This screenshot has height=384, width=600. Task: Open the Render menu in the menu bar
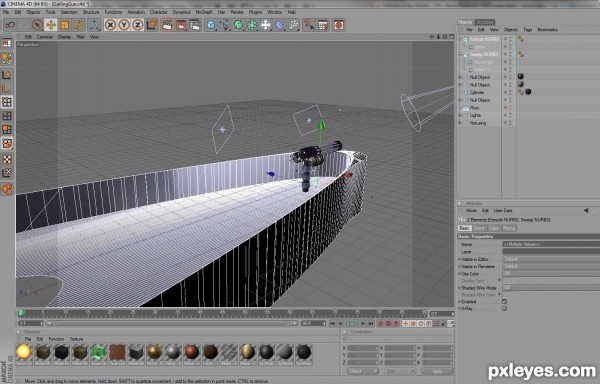[237, 12]
